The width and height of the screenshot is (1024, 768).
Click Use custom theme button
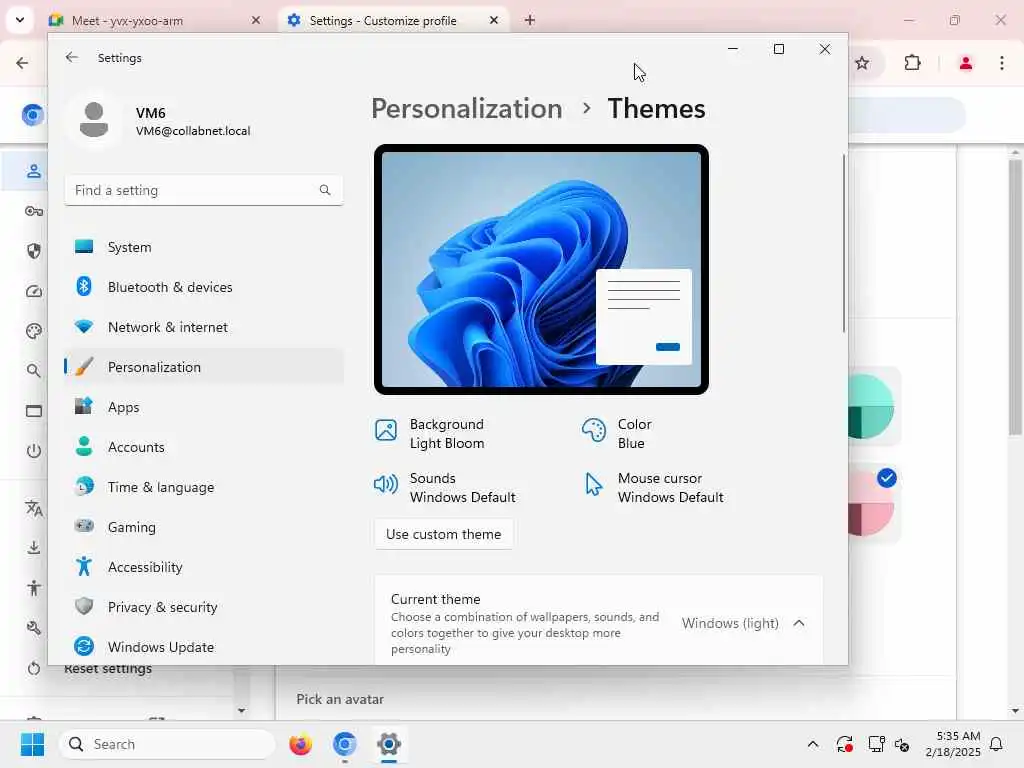443,534
